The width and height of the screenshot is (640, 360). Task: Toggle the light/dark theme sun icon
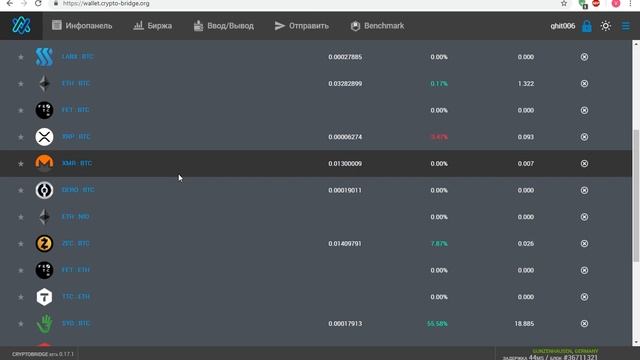tap(606, 26)
